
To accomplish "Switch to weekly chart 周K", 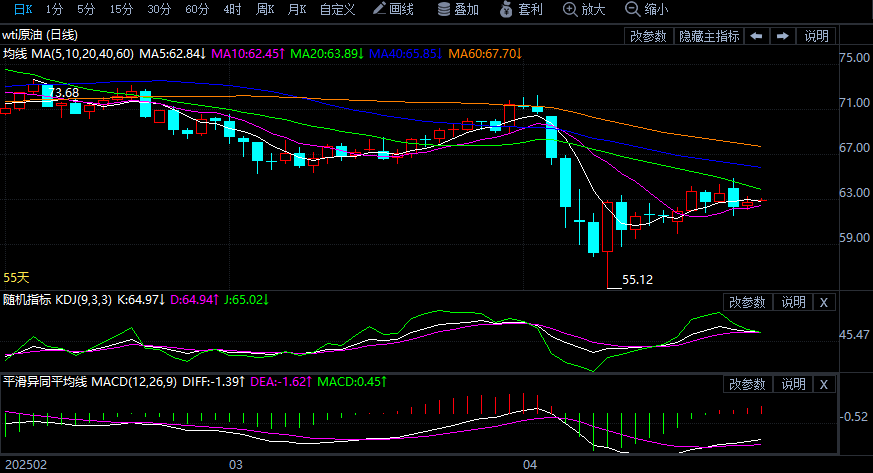I will coord(265,9).
